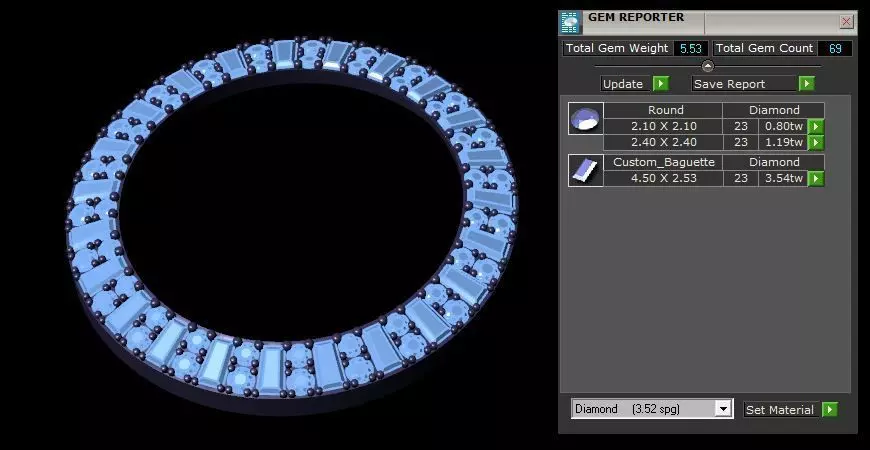The height and width of the screenshot is (450, 870).
Task: Click count 23 in the 2.10 X 2.10 row
Action: point(741,127)
